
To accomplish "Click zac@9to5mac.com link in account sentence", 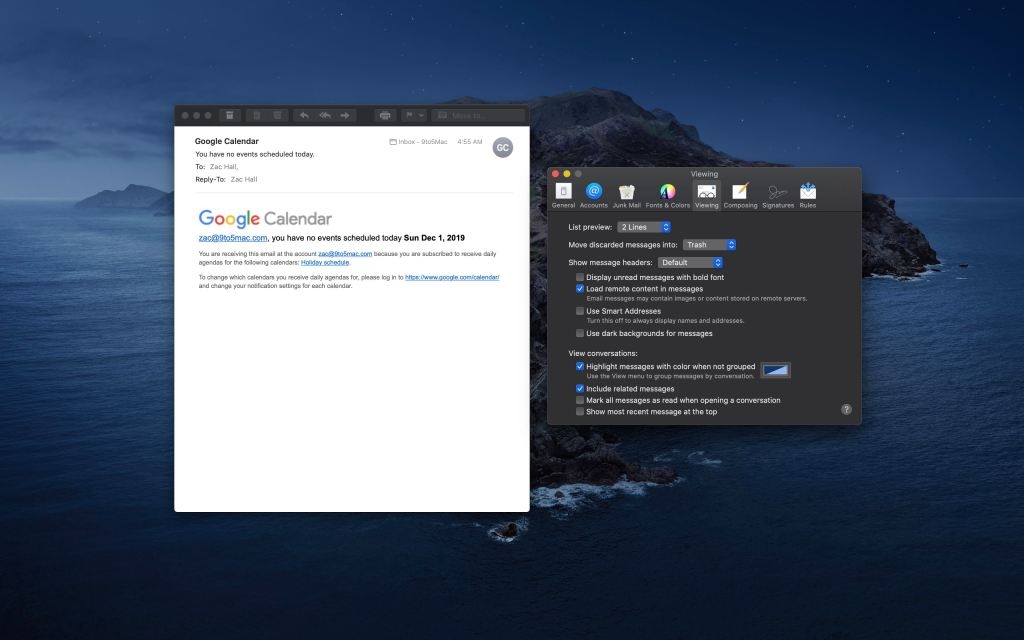I will 345,253.
